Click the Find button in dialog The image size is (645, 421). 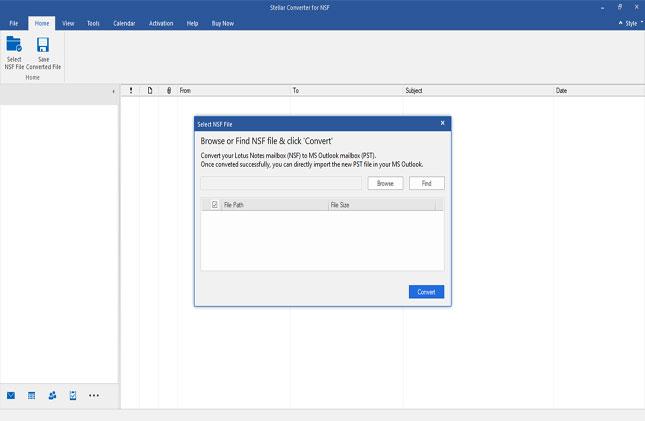(x=427, y=183)
